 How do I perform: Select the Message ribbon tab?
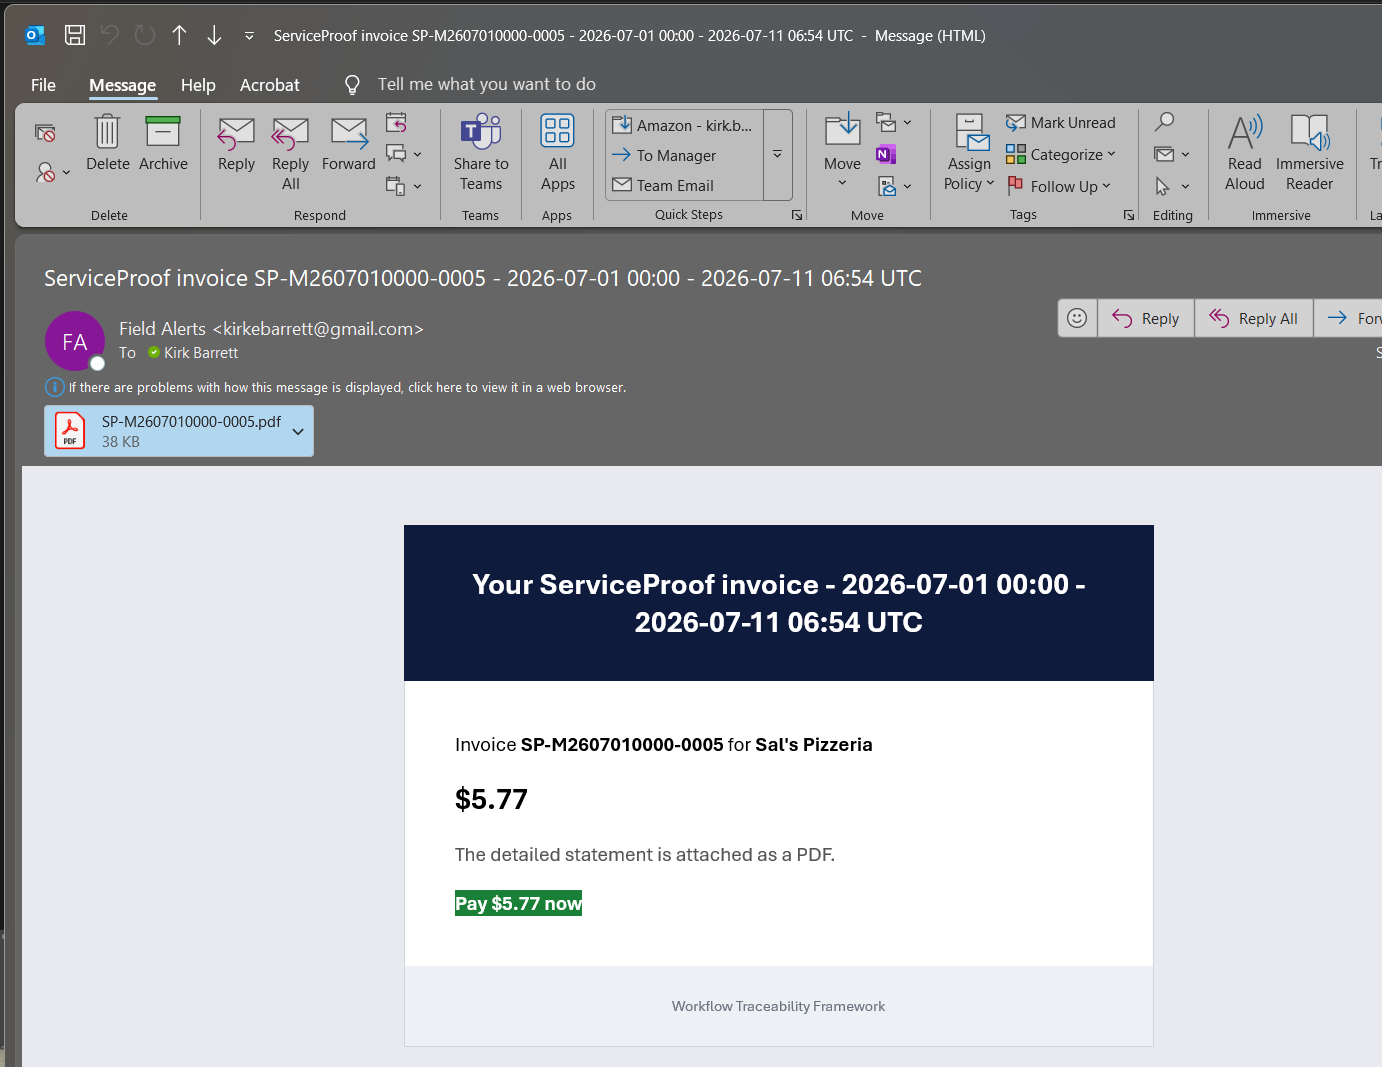(122, 85)
